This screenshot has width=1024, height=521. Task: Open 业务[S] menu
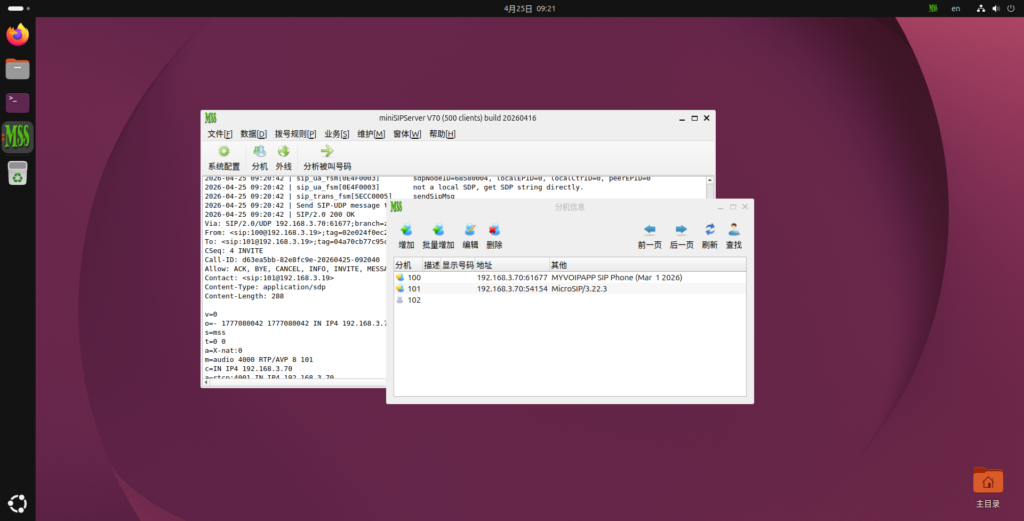(336, 134)
